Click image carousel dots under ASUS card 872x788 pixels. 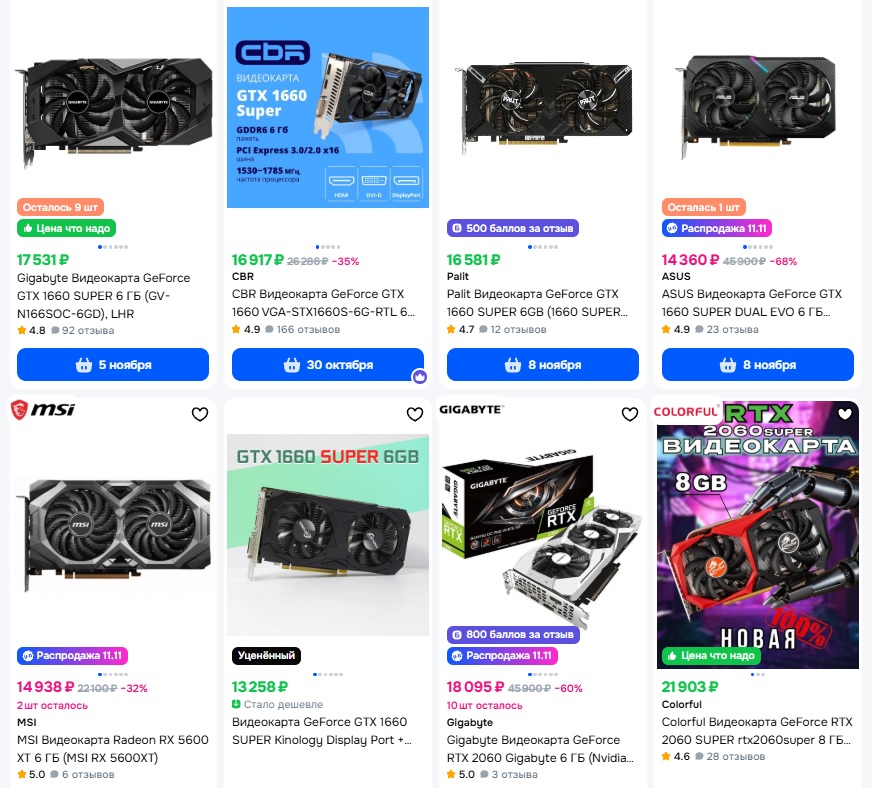[757, 247]
